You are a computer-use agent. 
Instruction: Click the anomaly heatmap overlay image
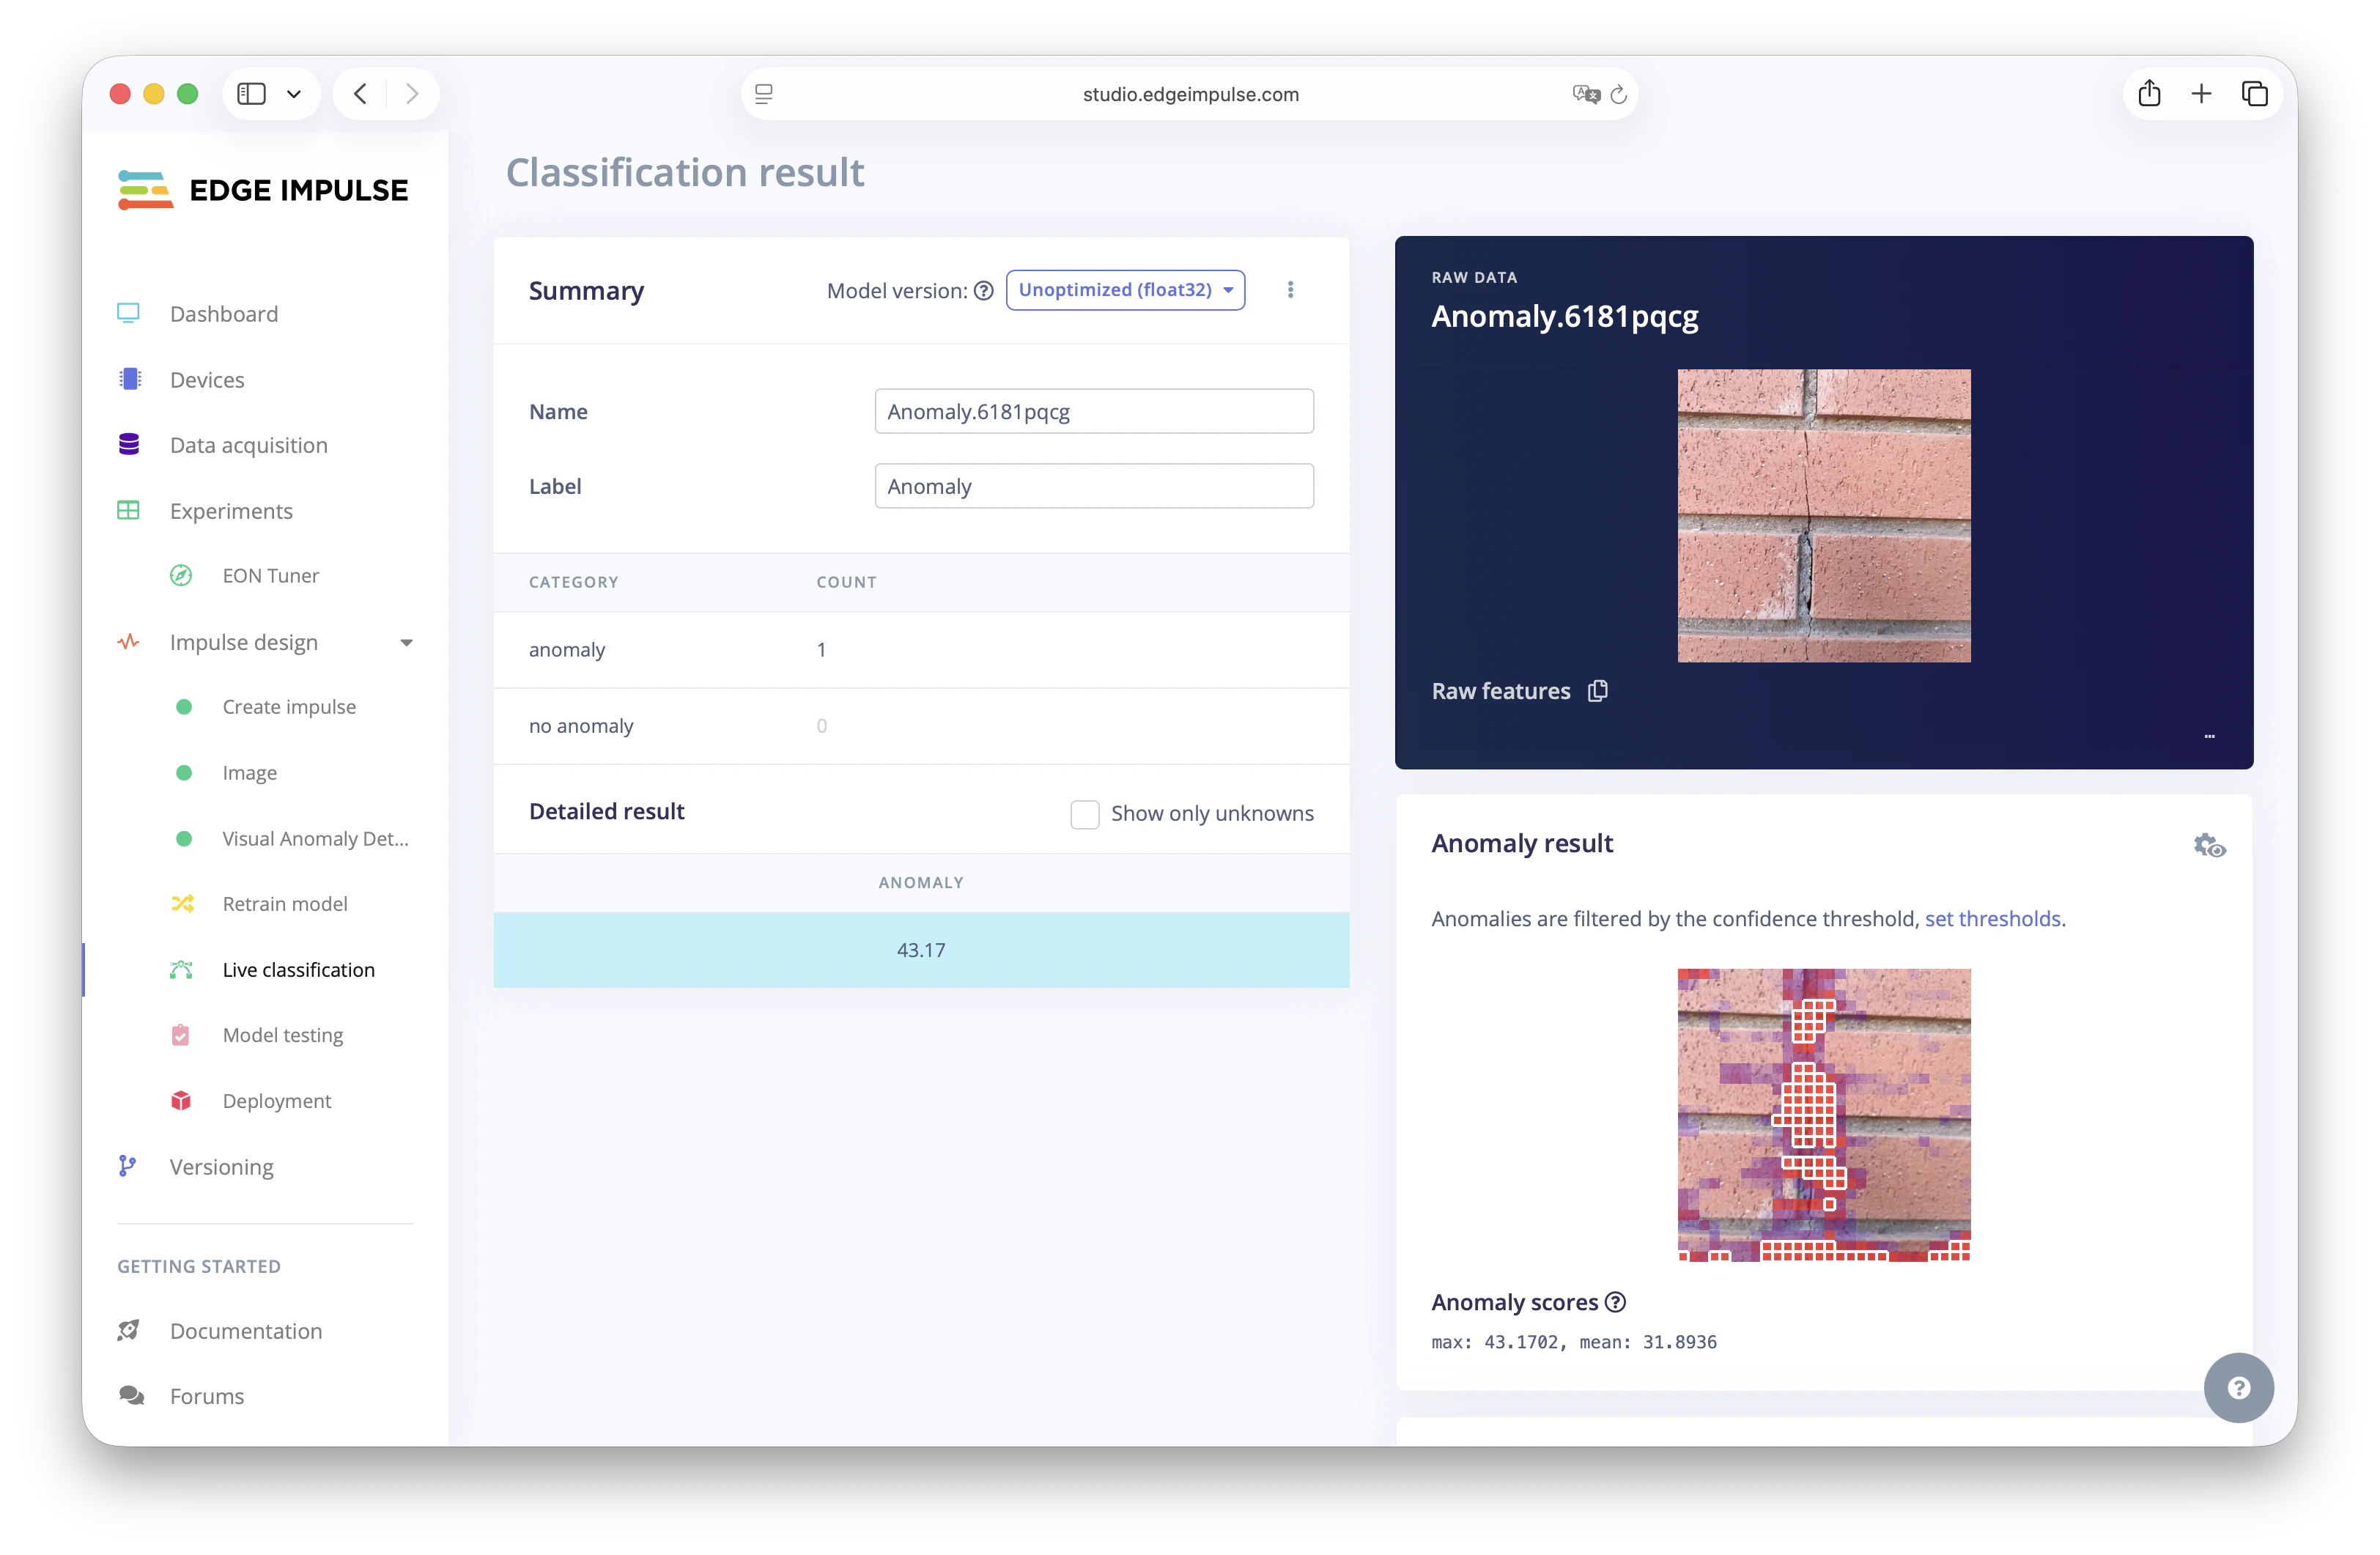pos(1823,1115)
